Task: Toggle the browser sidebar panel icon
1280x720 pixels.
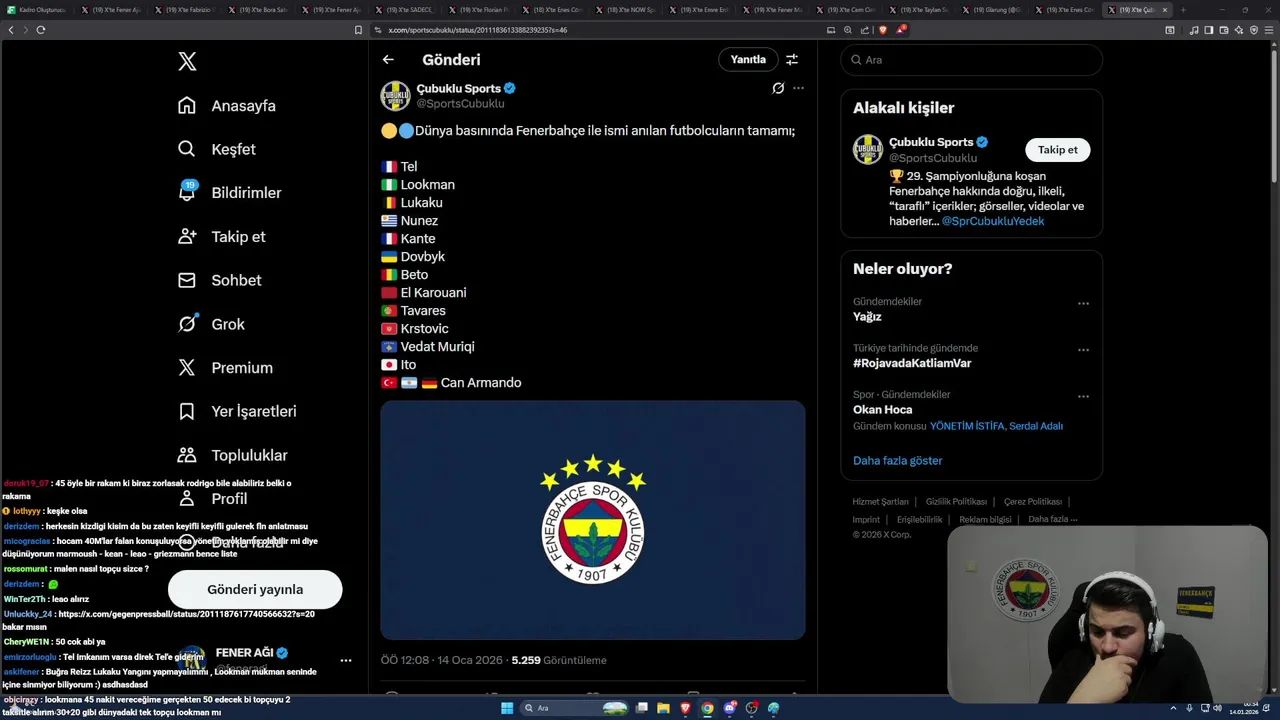Action: click(1209, 30)
